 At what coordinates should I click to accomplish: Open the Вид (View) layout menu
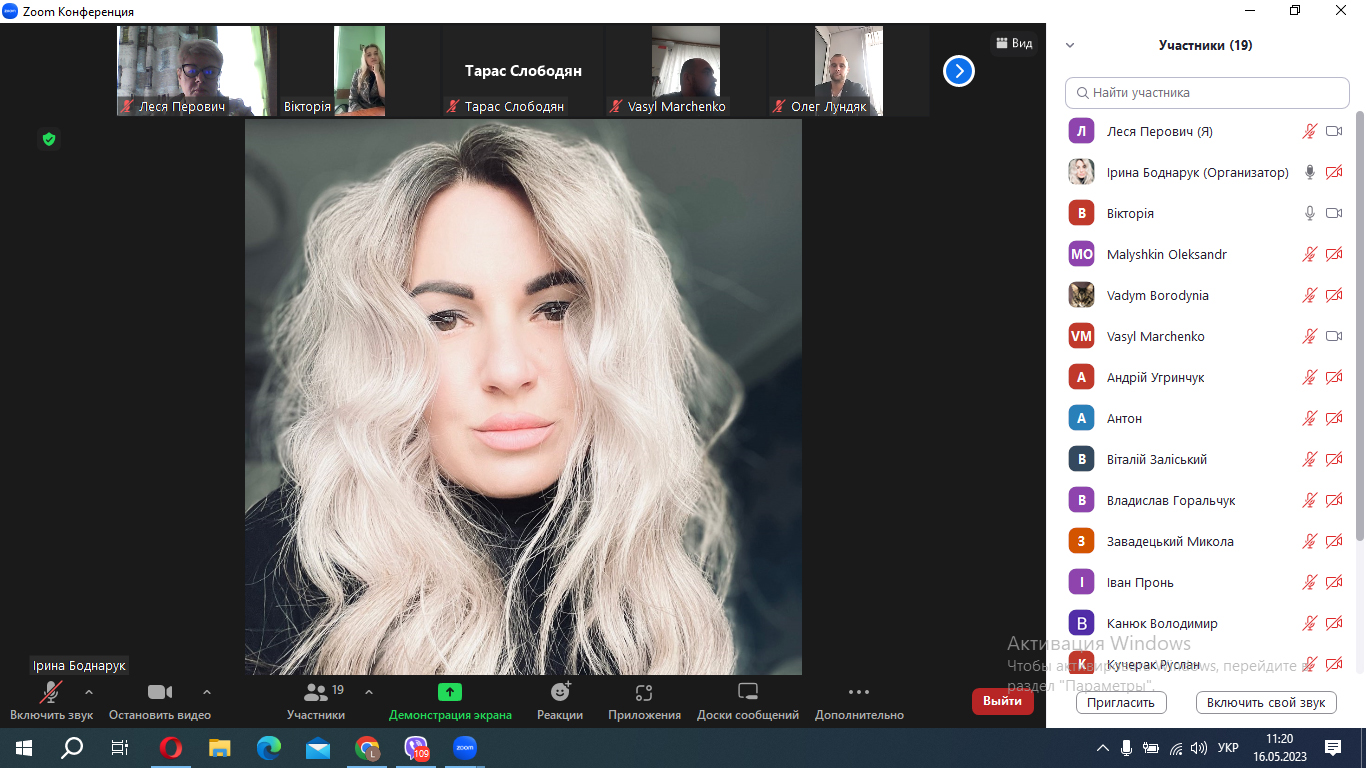[x=1013, y=43]
